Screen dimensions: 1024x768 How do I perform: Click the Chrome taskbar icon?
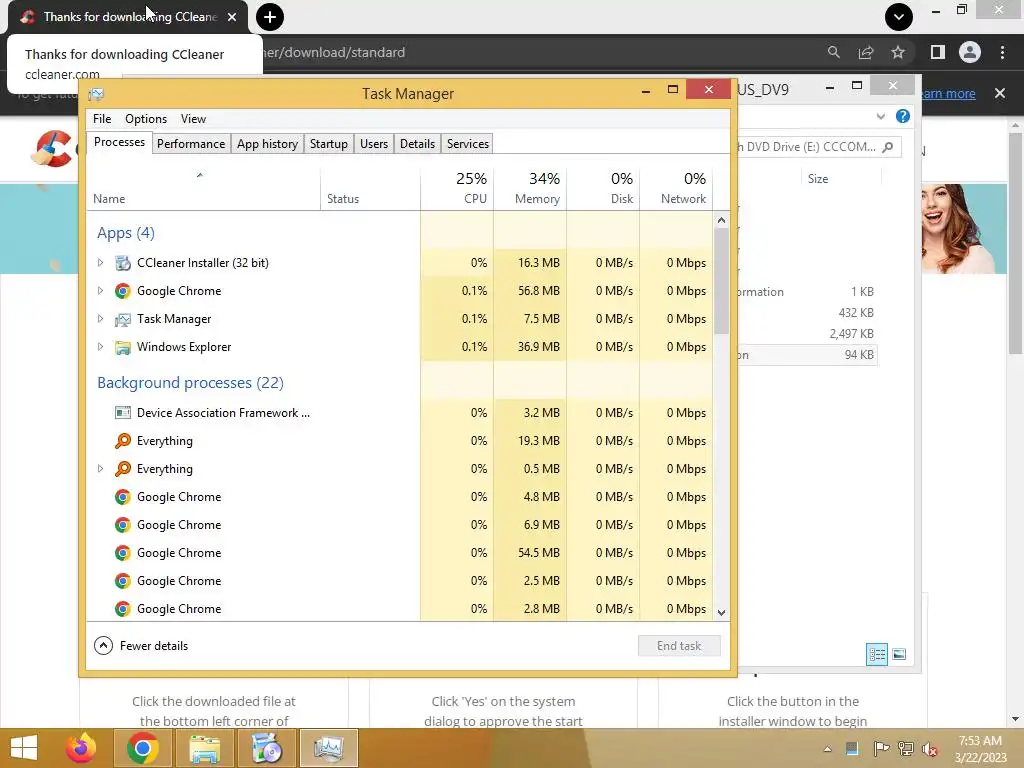[x=142, y=748]
